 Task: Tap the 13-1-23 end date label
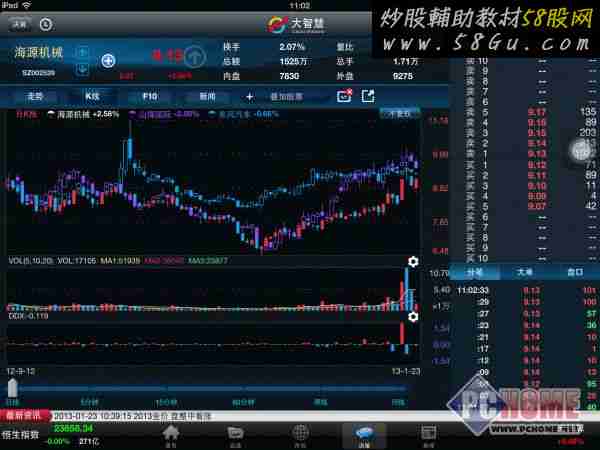tap(406, 371)
